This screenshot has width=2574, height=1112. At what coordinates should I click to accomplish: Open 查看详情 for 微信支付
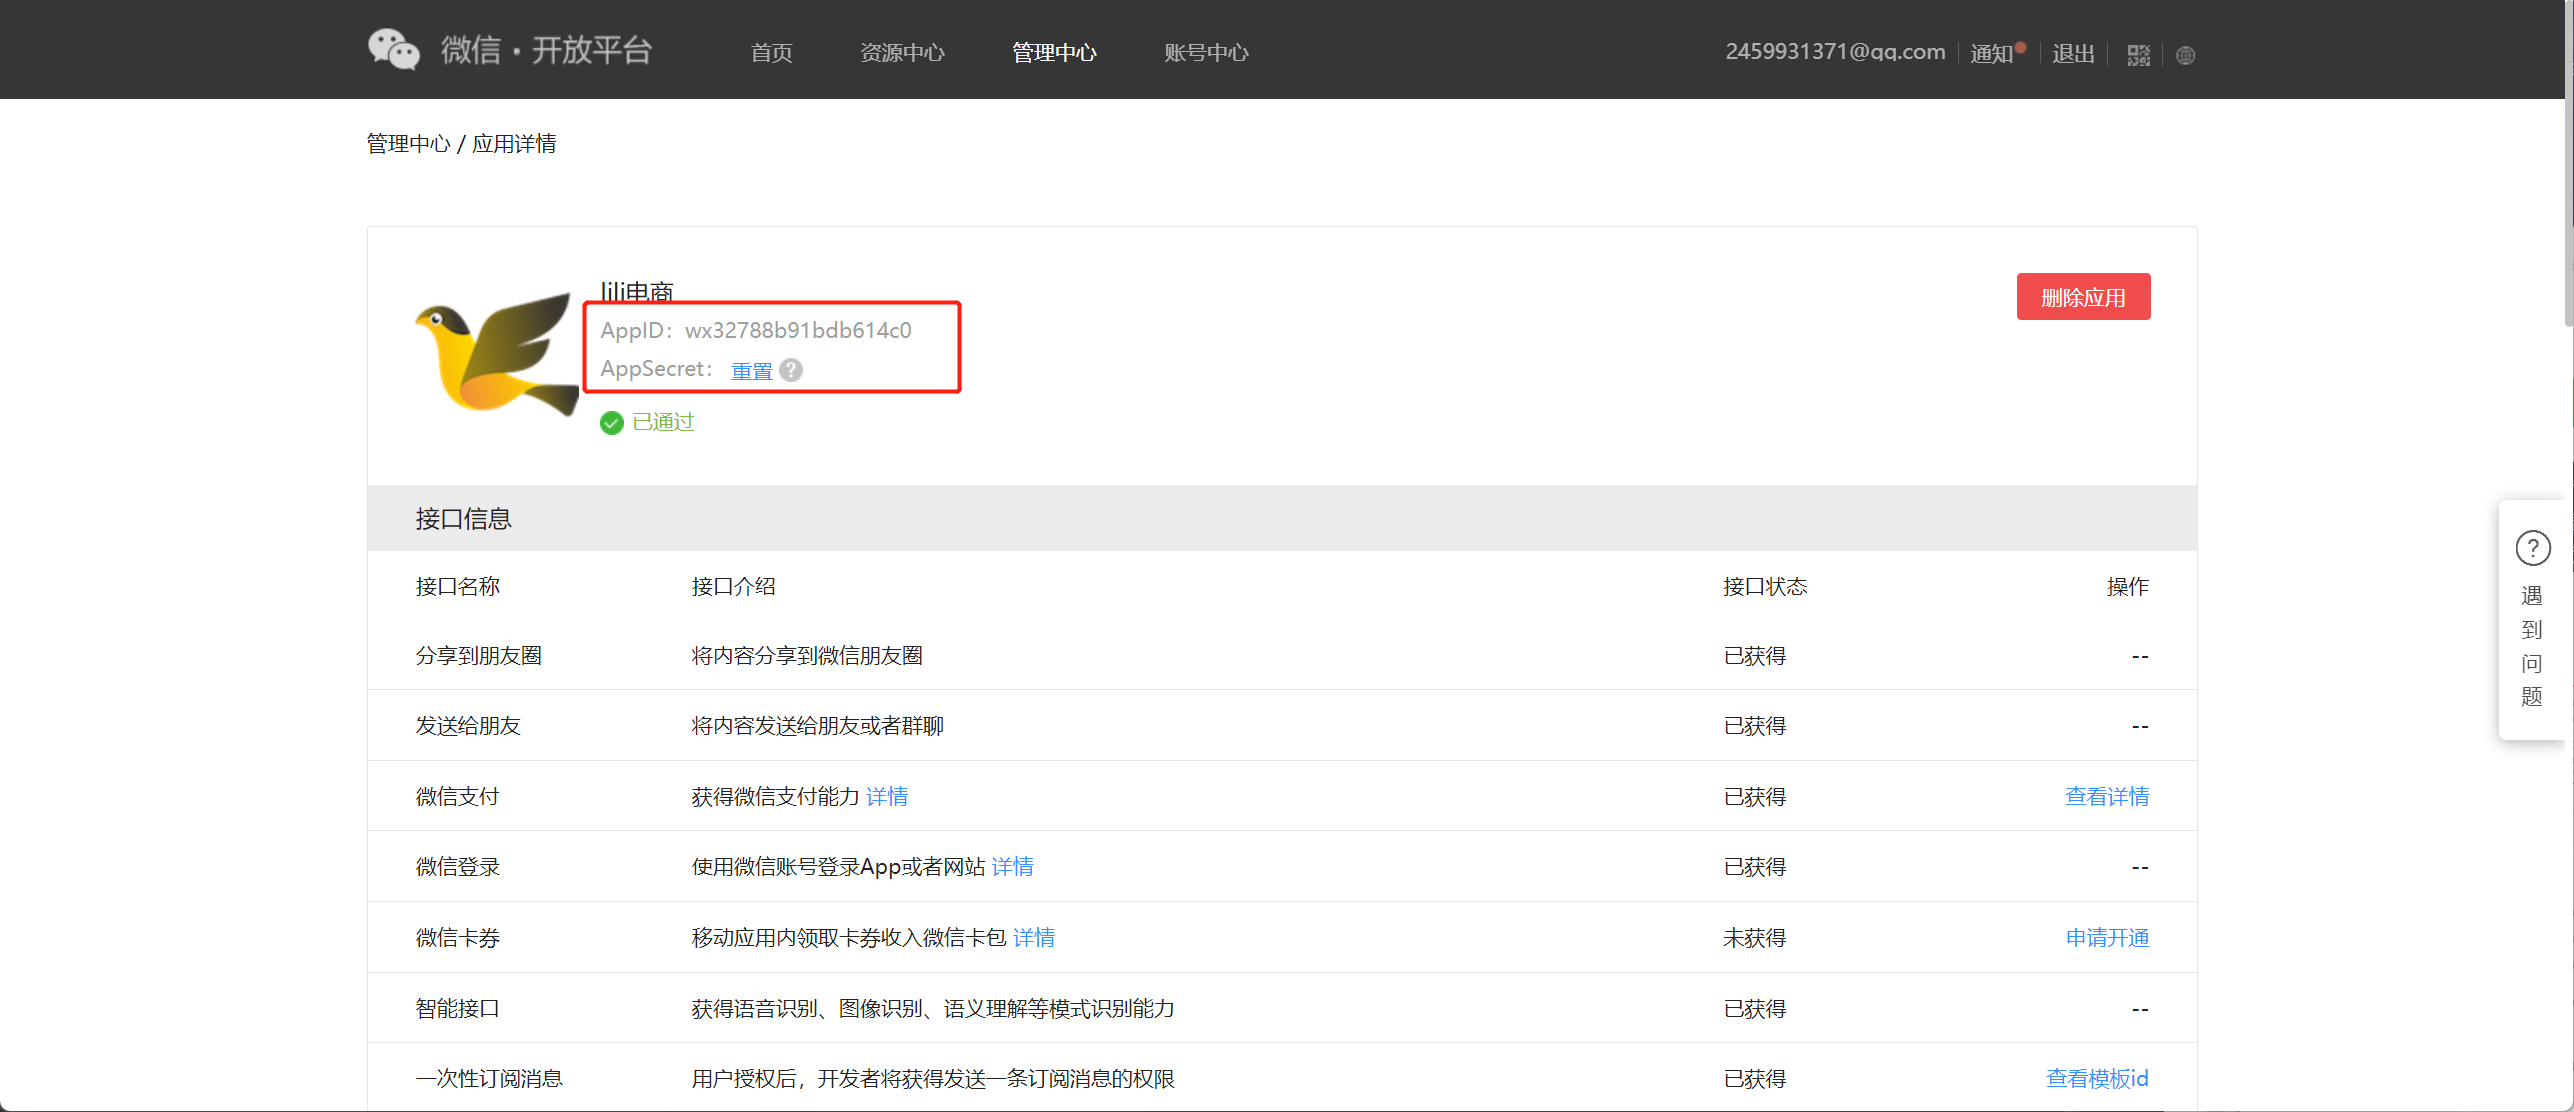(x=2107, y=796)
